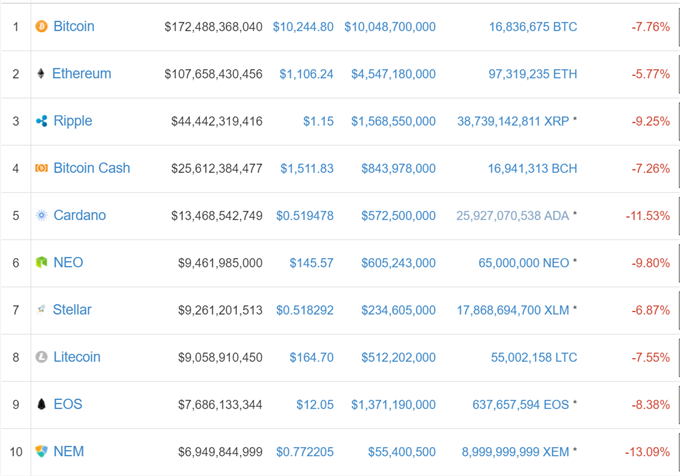Click supply 97,319,235 ETH
Image resolution: width=680 pixels, height=476 pixels.
coord(533,74)
